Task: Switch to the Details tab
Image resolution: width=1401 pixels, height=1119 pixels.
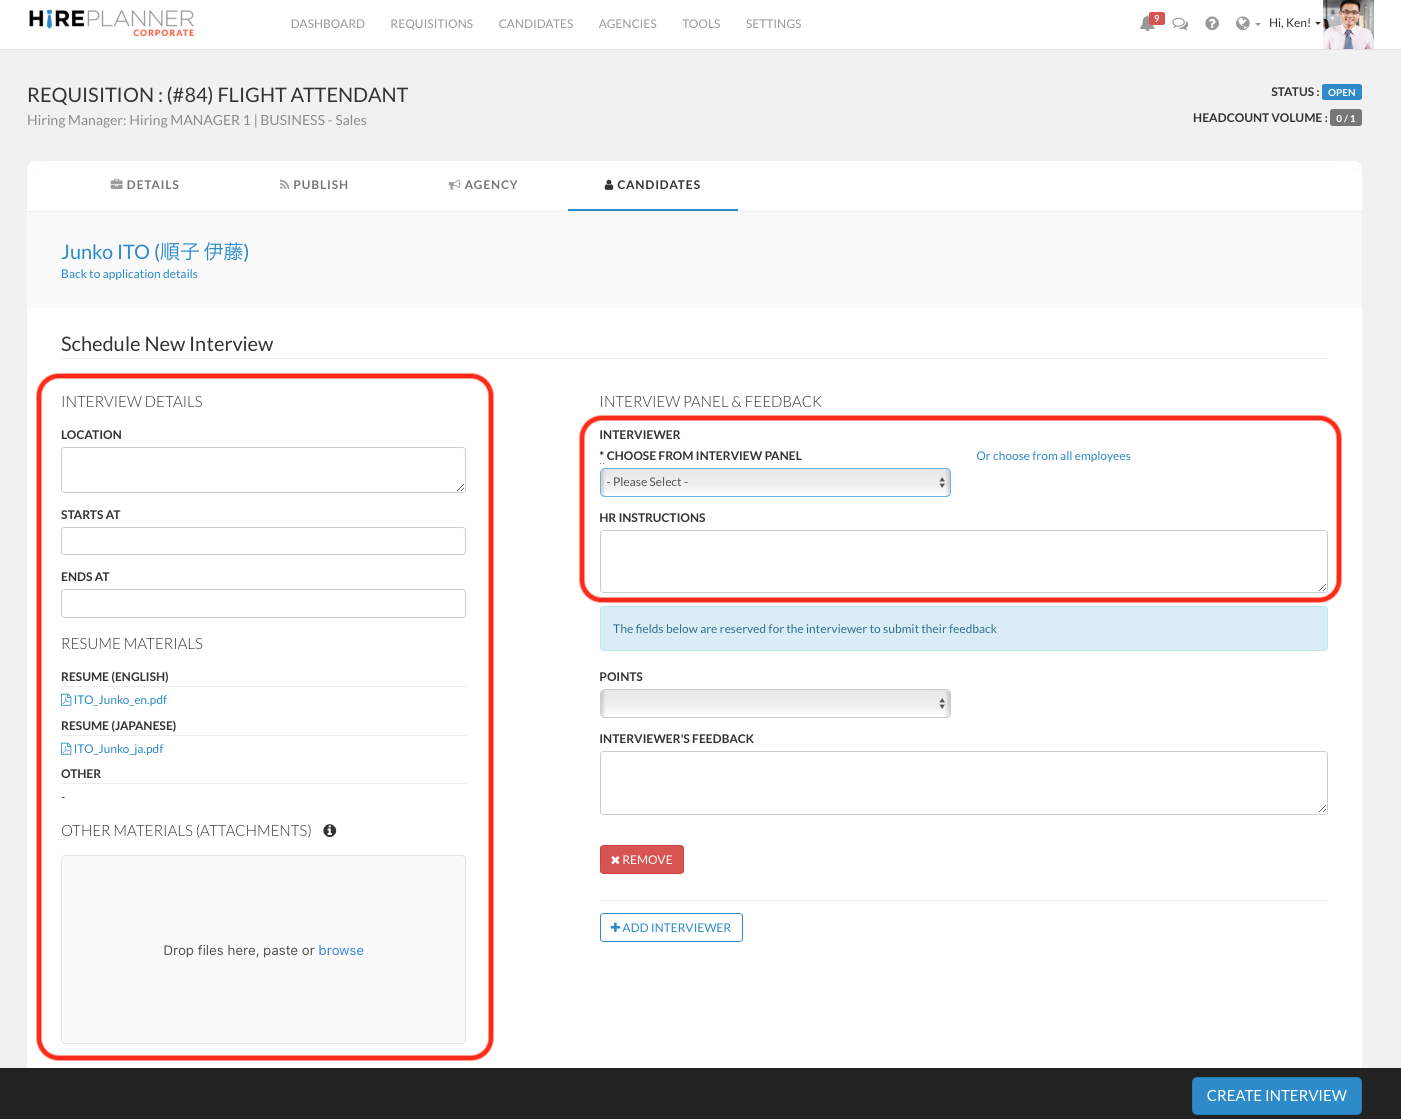Action: pos(145,185)
